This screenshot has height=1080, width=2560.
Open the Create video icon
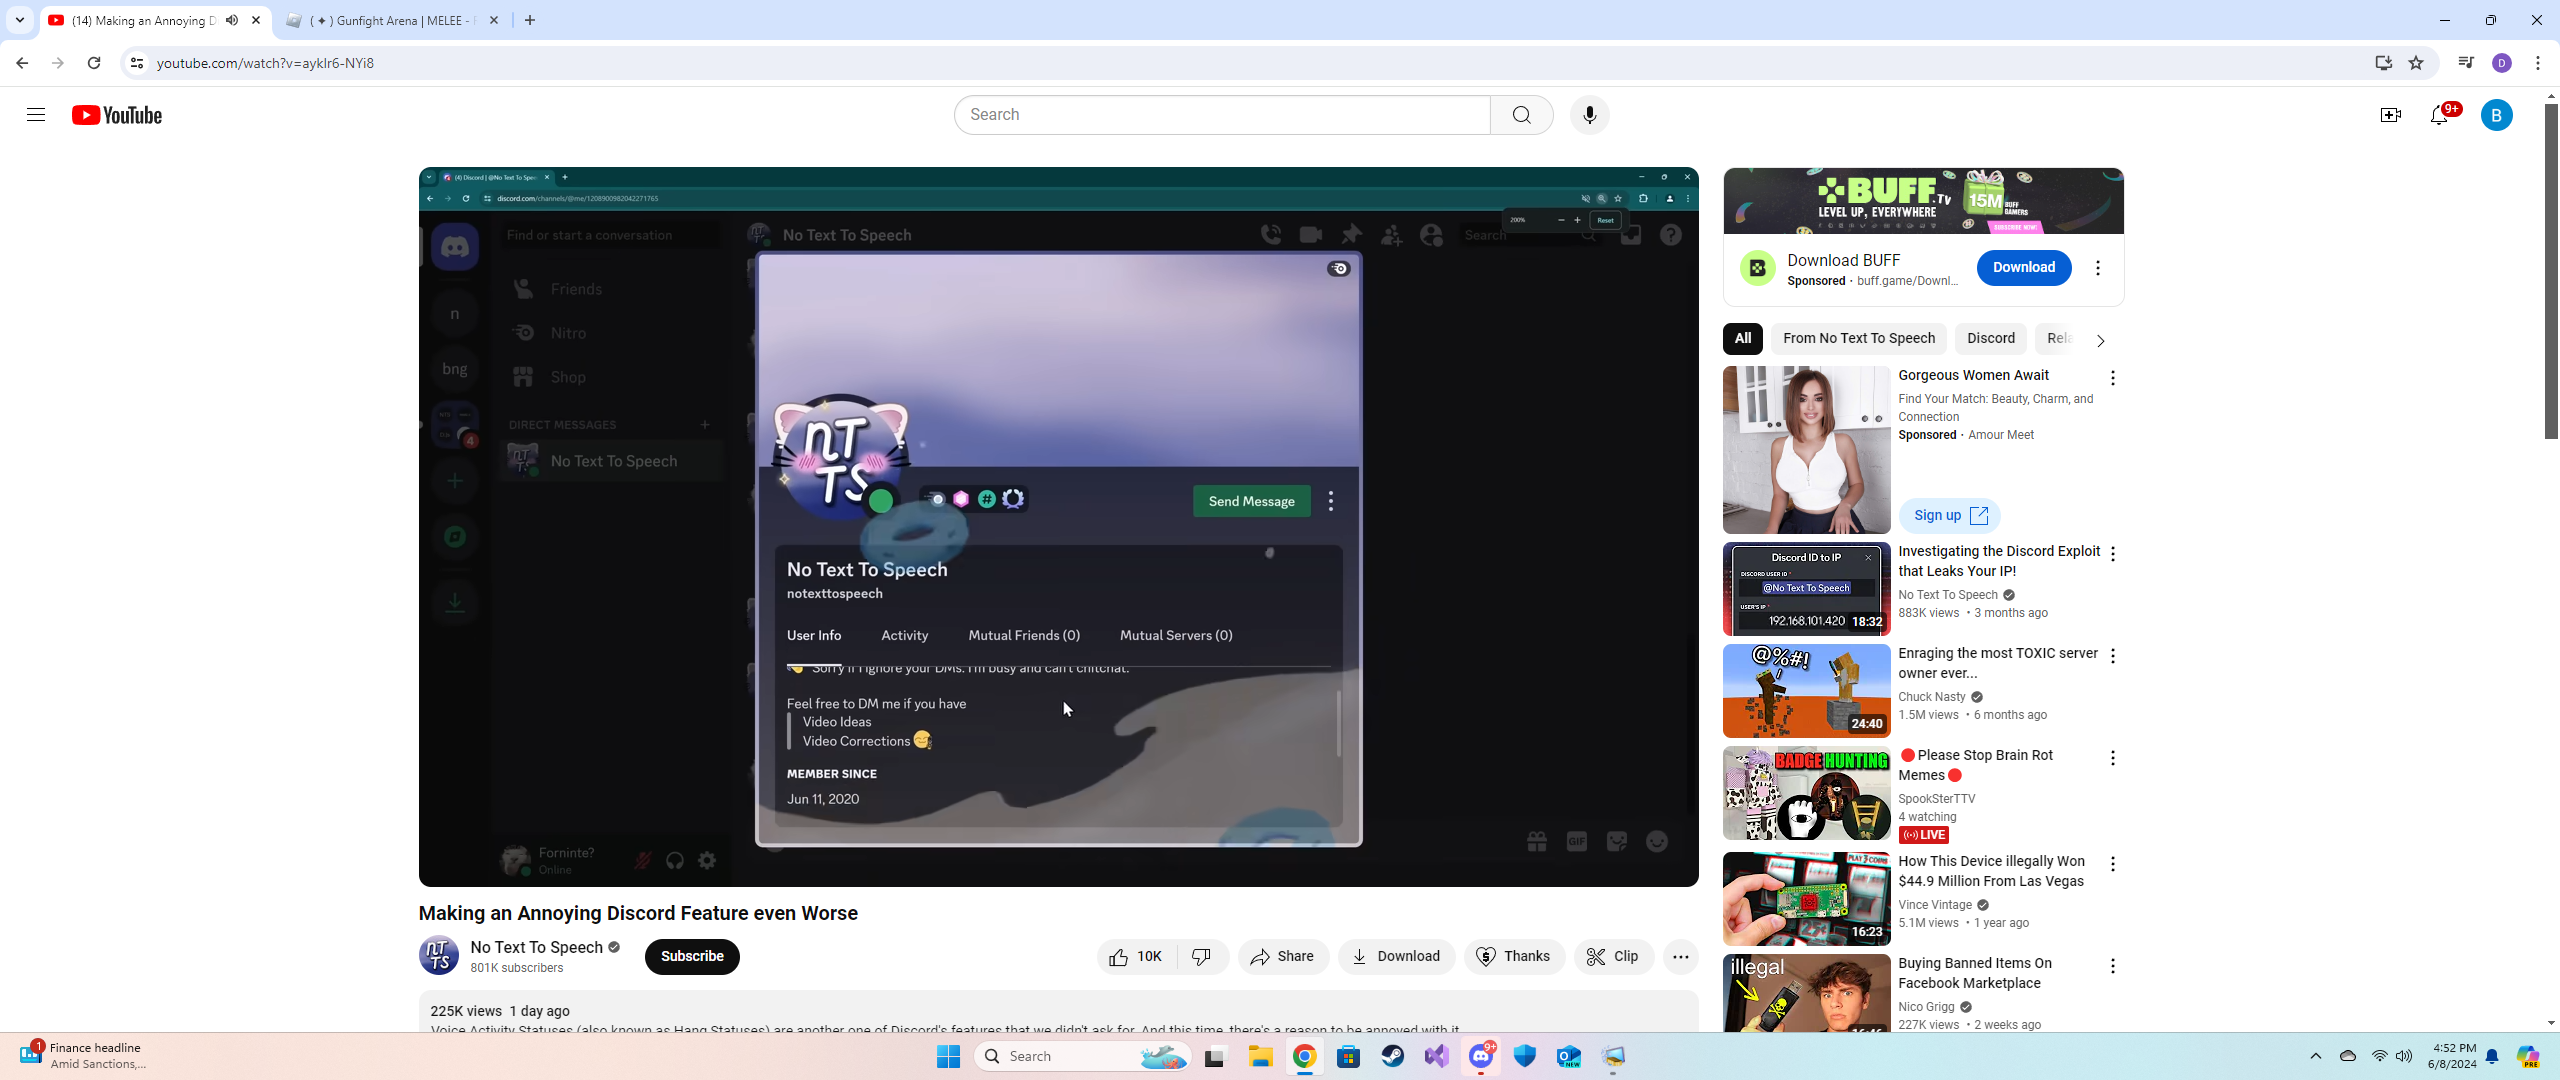pyautogui.click(x=2390, y=115)
